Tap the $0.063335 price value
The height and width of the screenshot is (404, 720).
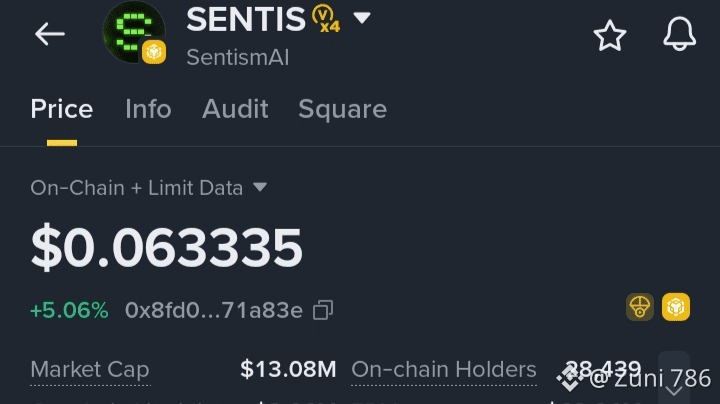pyautogui.click(x=166, y=248)
